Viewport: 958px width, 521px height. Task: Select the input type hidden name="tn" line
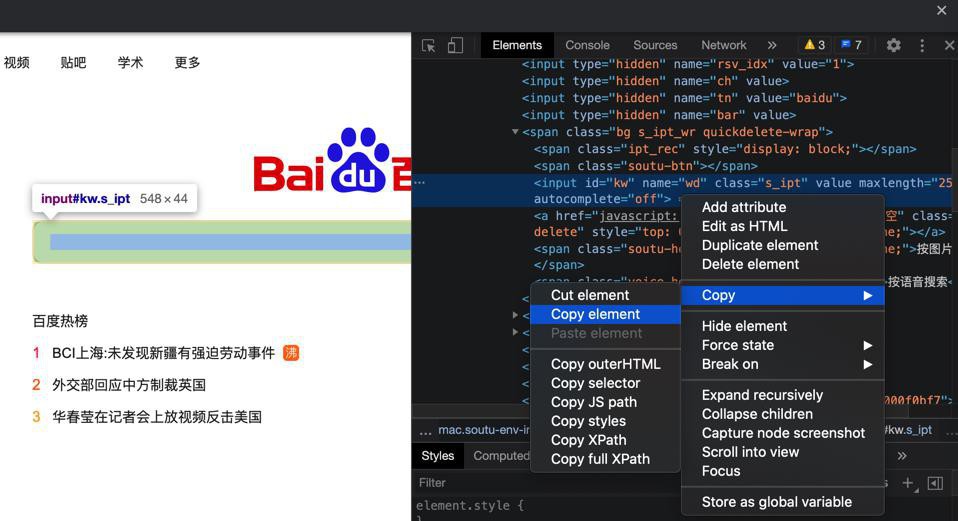pos(684,98)
